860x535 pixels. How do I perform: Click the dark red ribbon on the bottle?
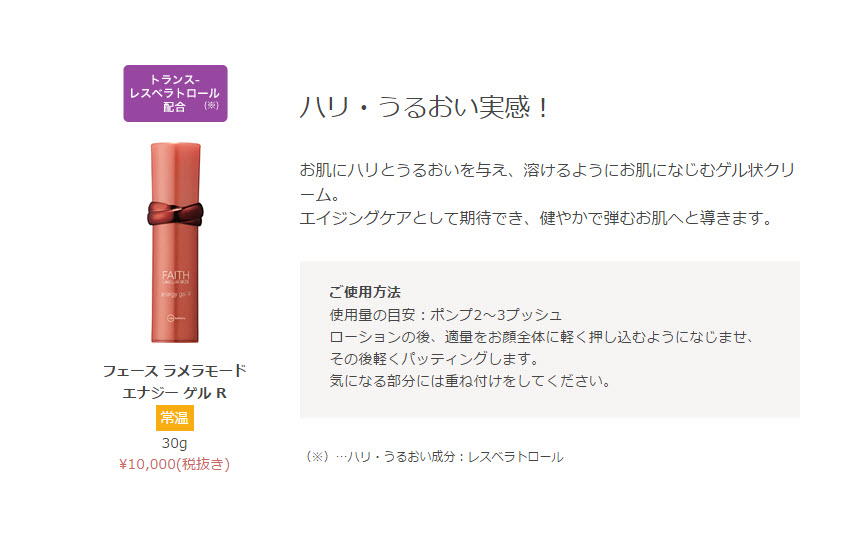(175, 214)
